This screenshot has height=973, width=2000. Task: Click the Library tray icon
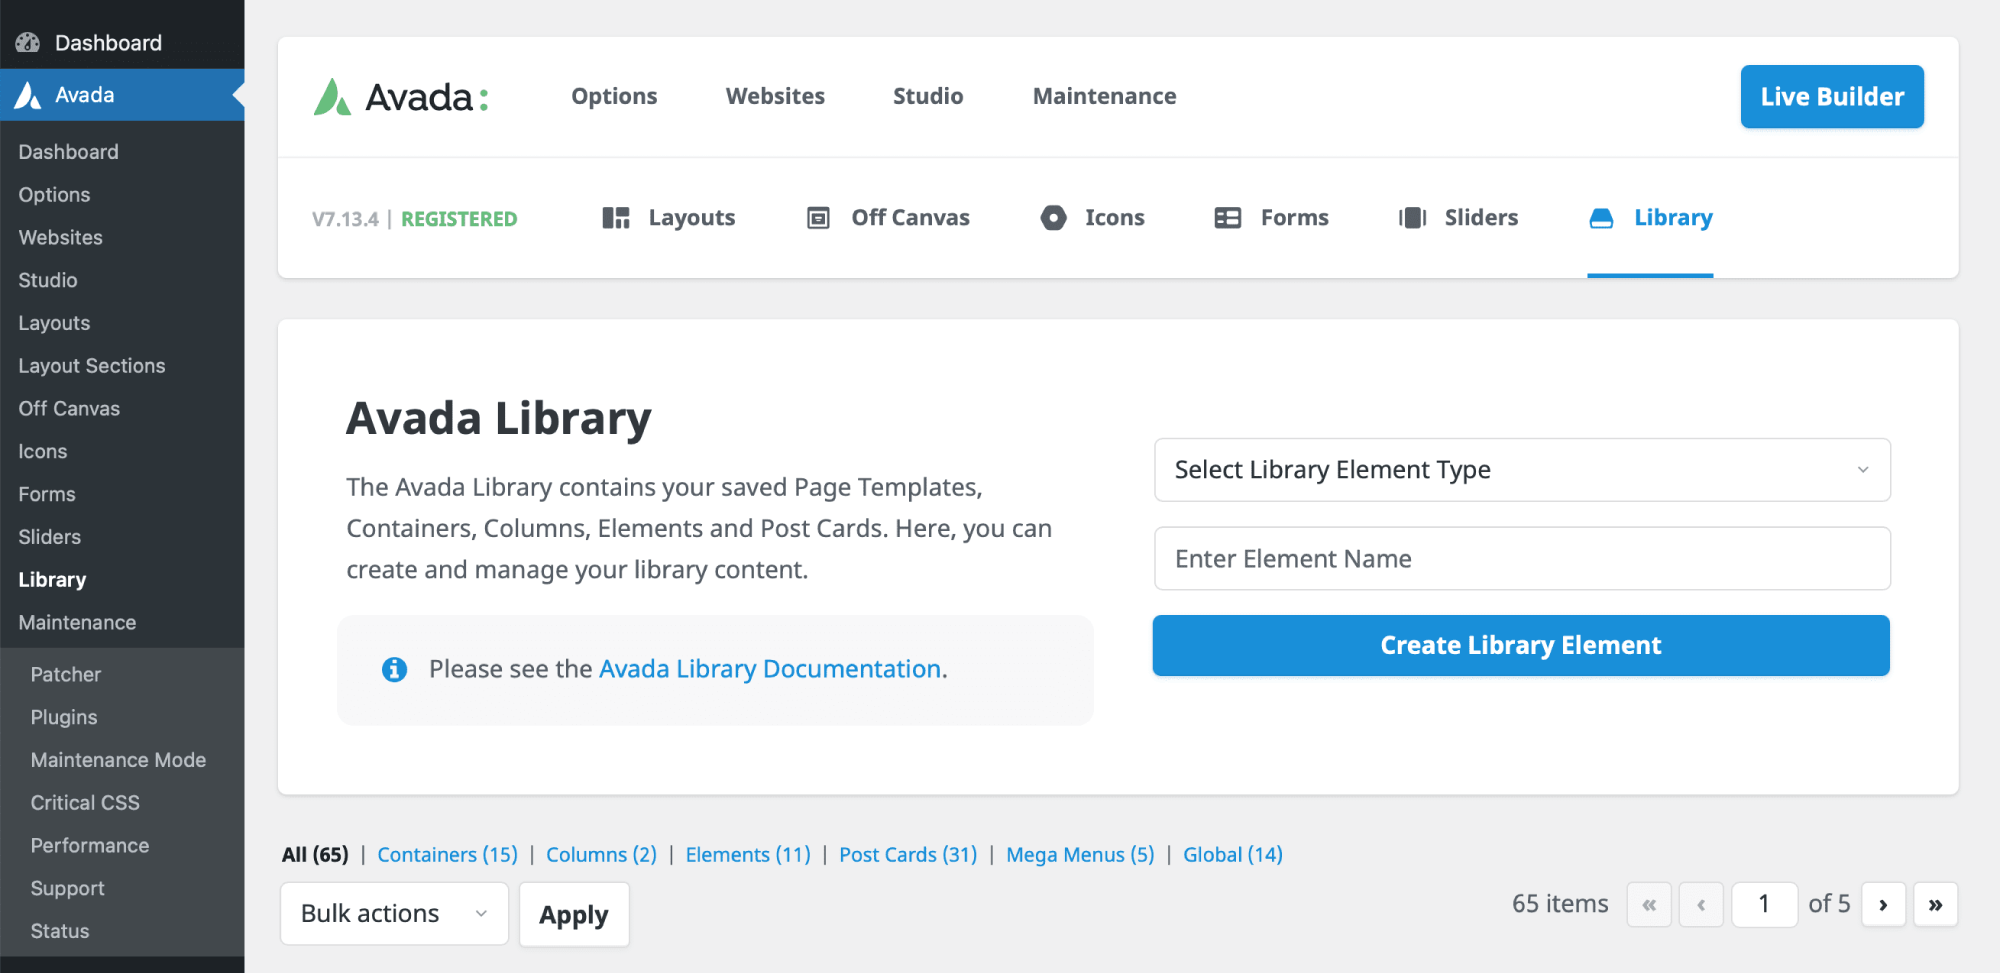coord(1601,218)
